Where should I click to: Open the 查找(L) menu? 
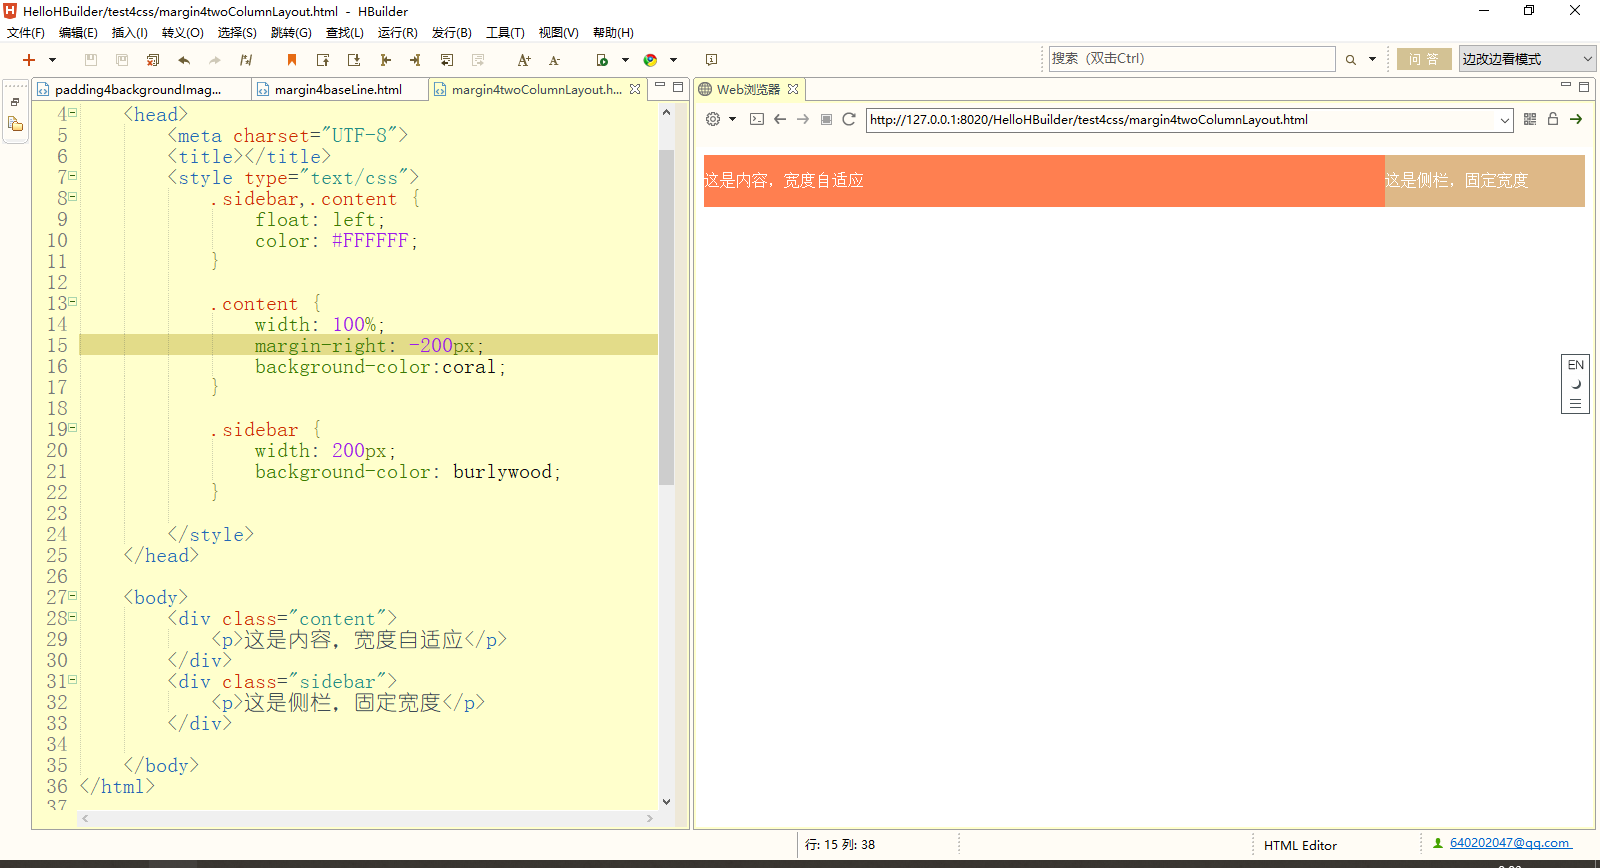tap(345, 33)
